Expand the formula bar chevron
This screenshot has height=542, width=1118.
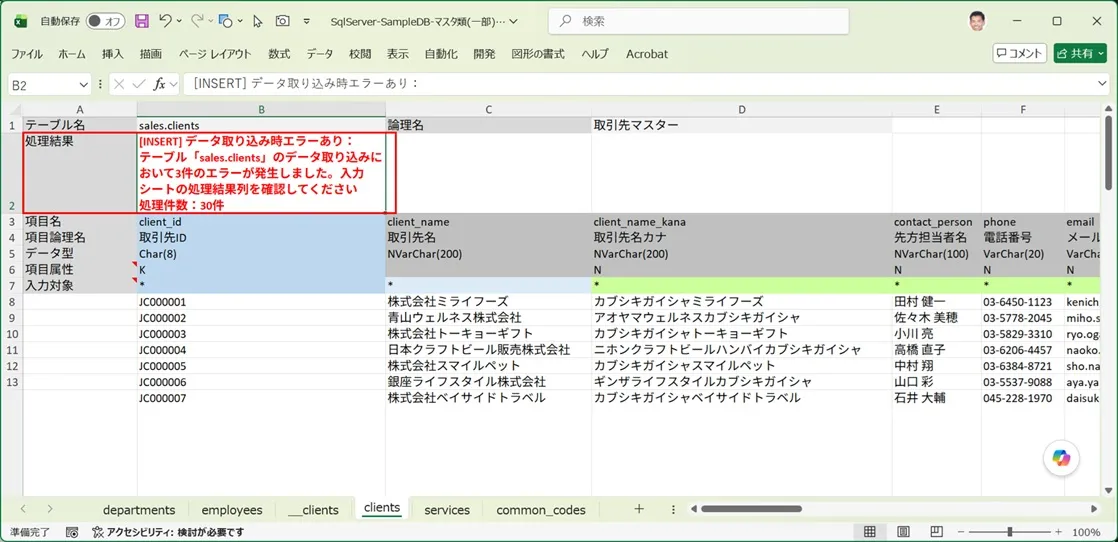click(1102, 84)
